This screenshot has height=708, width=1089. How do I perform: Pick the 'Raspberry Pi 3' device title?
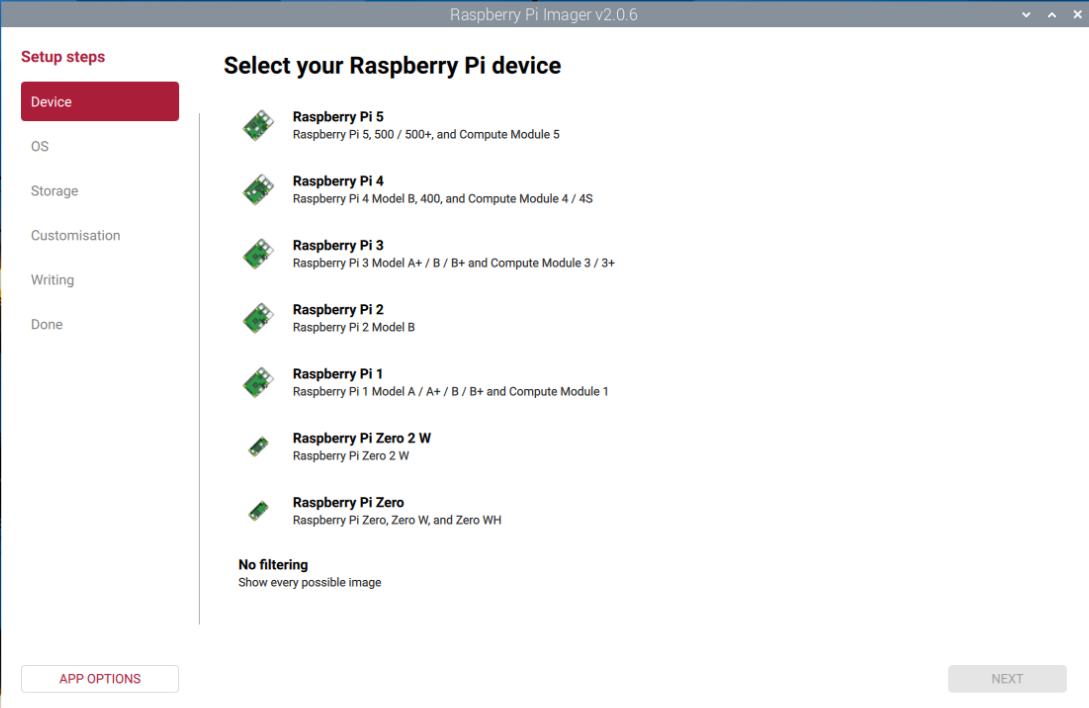coord(338,245)
